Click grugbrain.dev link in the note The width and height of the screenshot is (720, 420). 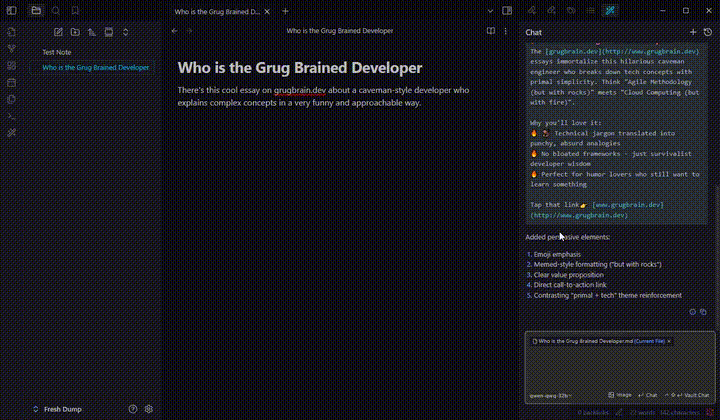(300, 90)
